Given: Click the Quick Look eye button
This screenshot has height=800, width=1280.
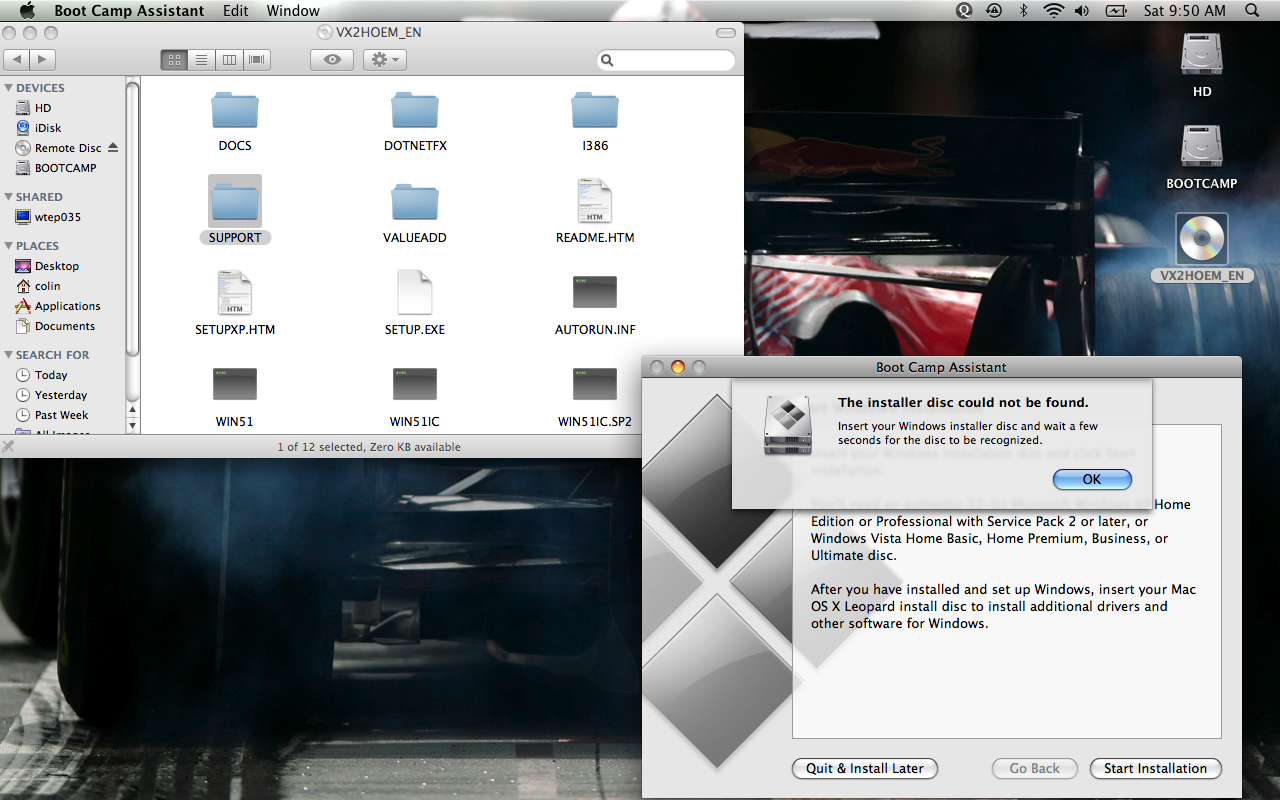Looking at the screenshot, I should (332, 60).
